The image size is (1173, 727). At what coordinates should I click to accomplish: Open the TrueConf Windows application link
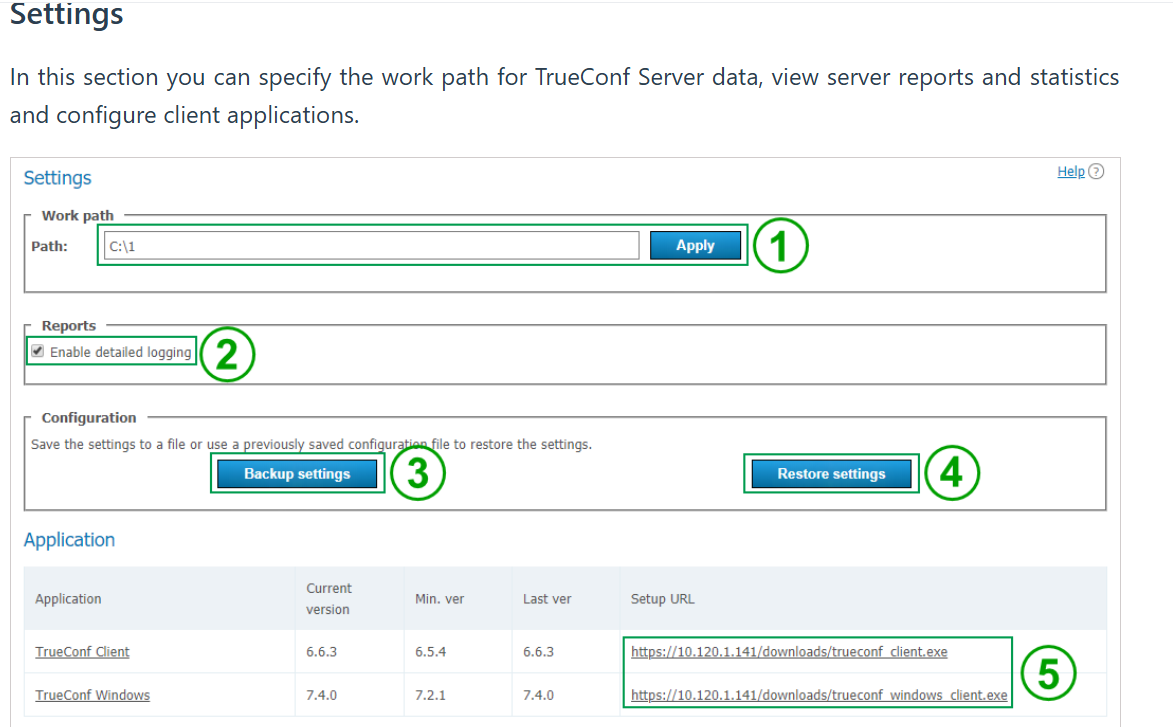coord(92,695)
